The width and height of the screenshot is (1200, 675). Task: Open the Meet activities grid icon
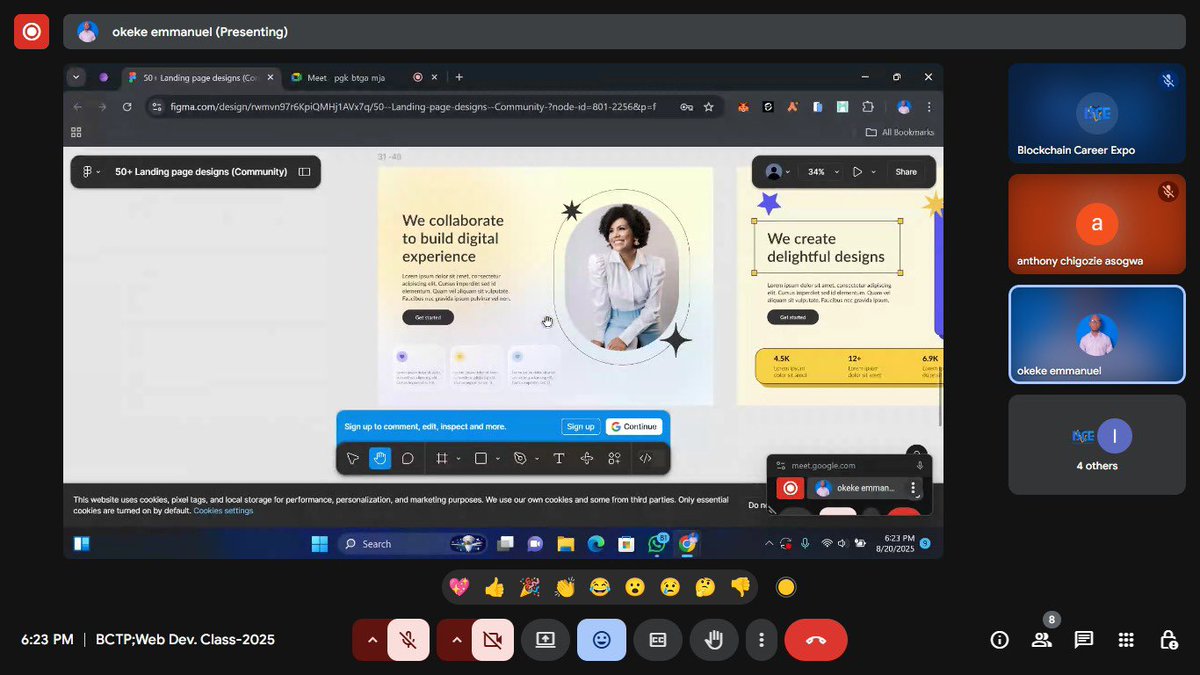coord(1125,640)
